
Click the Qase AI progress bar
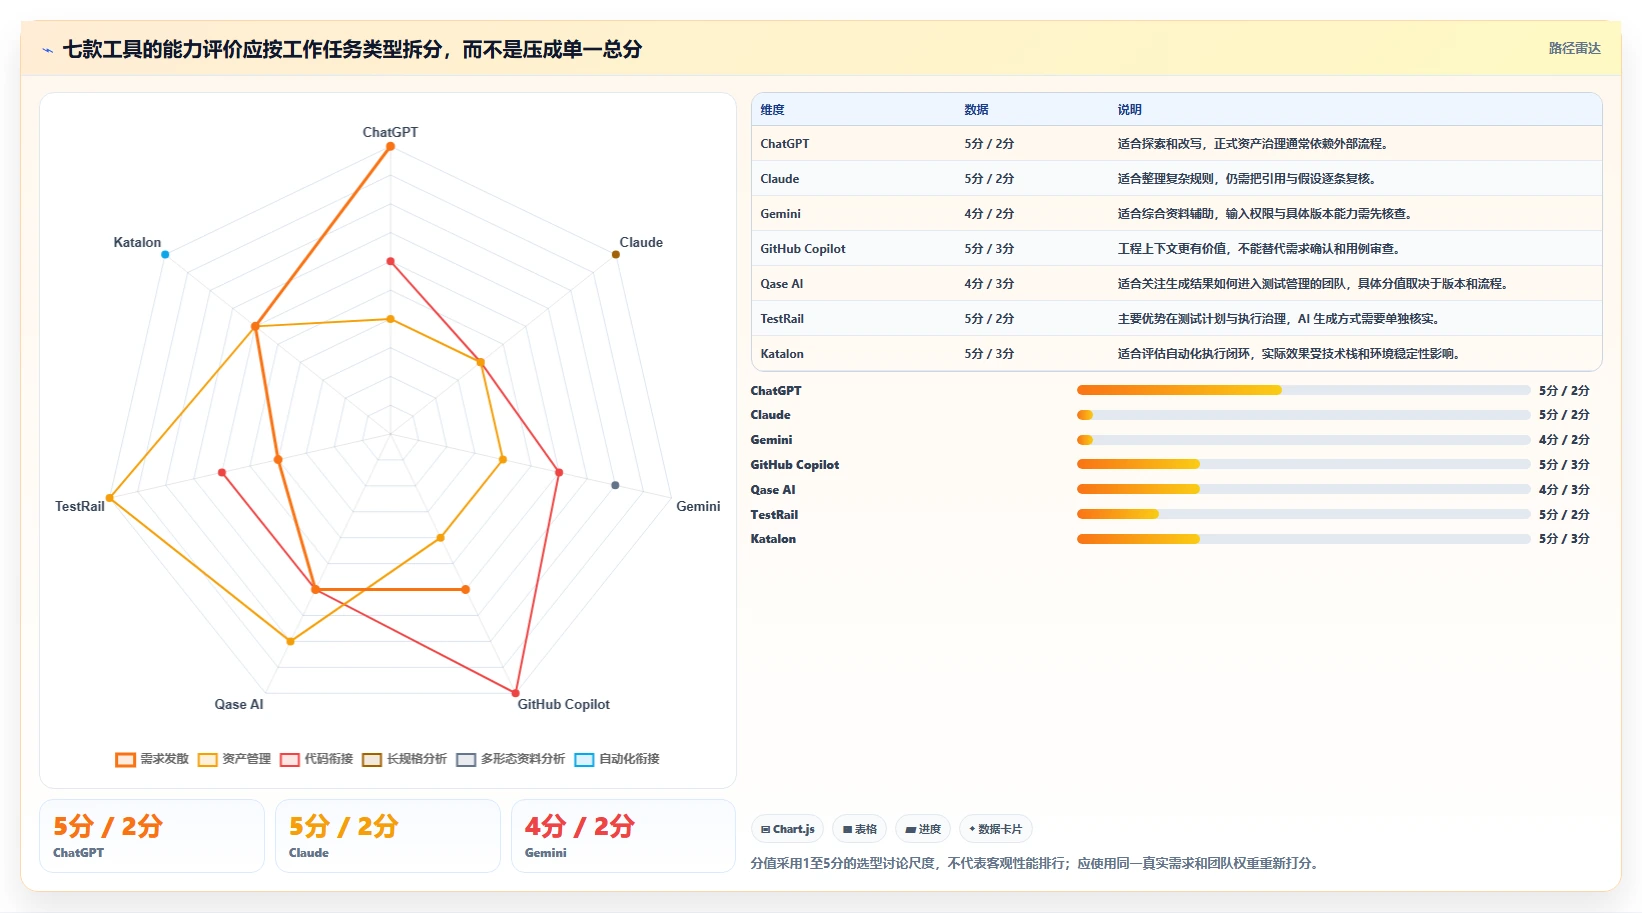point(1303,489)
